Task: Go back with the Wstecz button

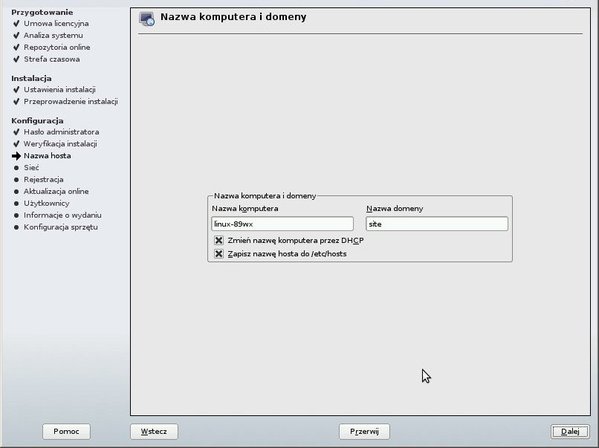Action: (154, 432)
